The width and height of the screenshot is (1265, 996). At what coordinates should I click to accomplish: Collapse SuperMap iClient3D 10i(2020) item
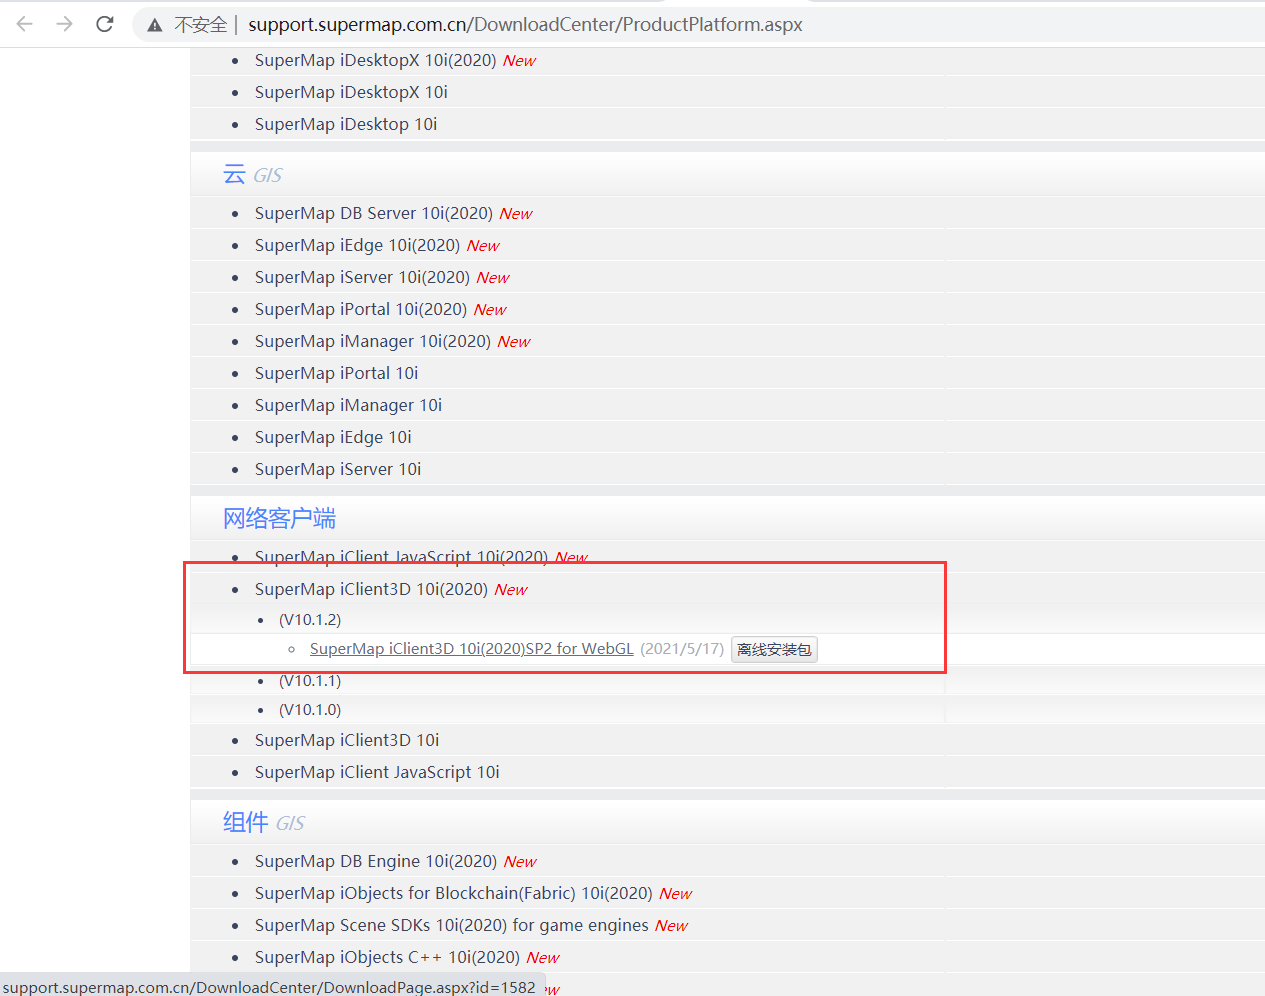pos(371,589)
